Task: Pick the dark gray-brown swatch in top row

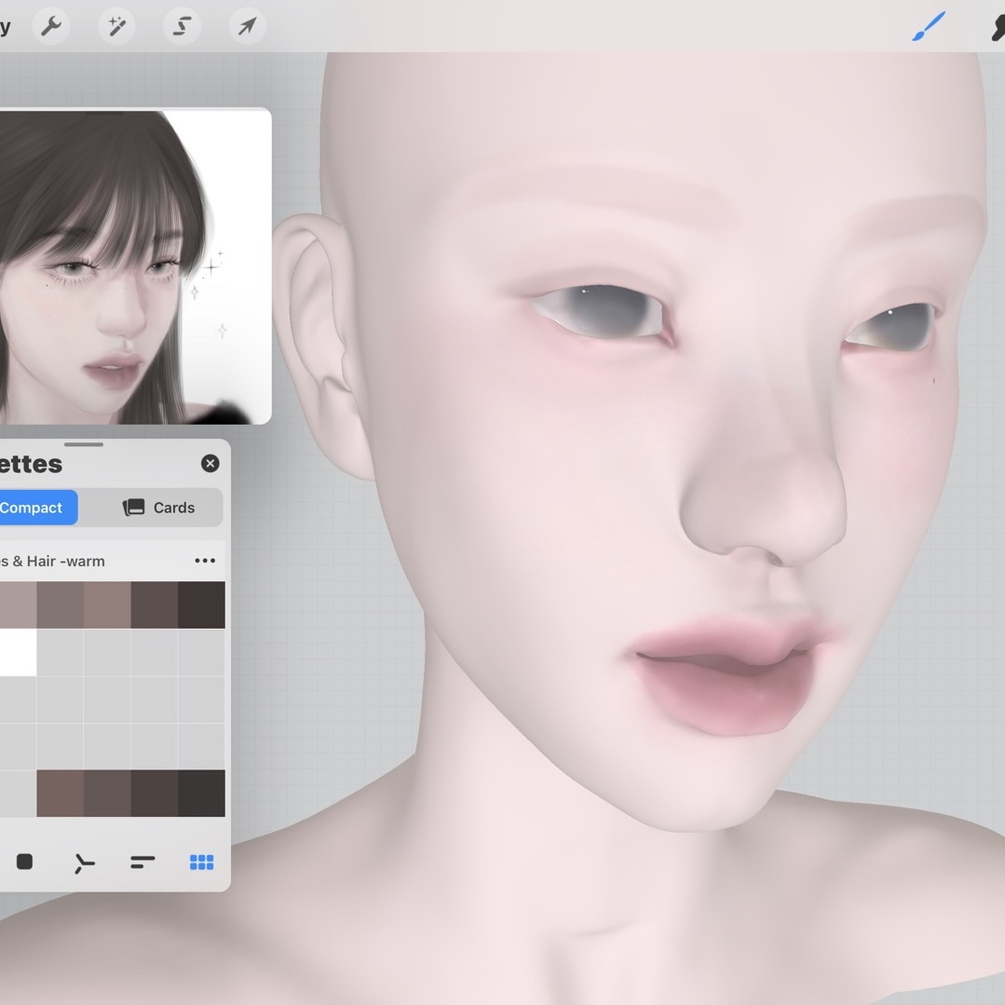Action: [x=154, y=605]
